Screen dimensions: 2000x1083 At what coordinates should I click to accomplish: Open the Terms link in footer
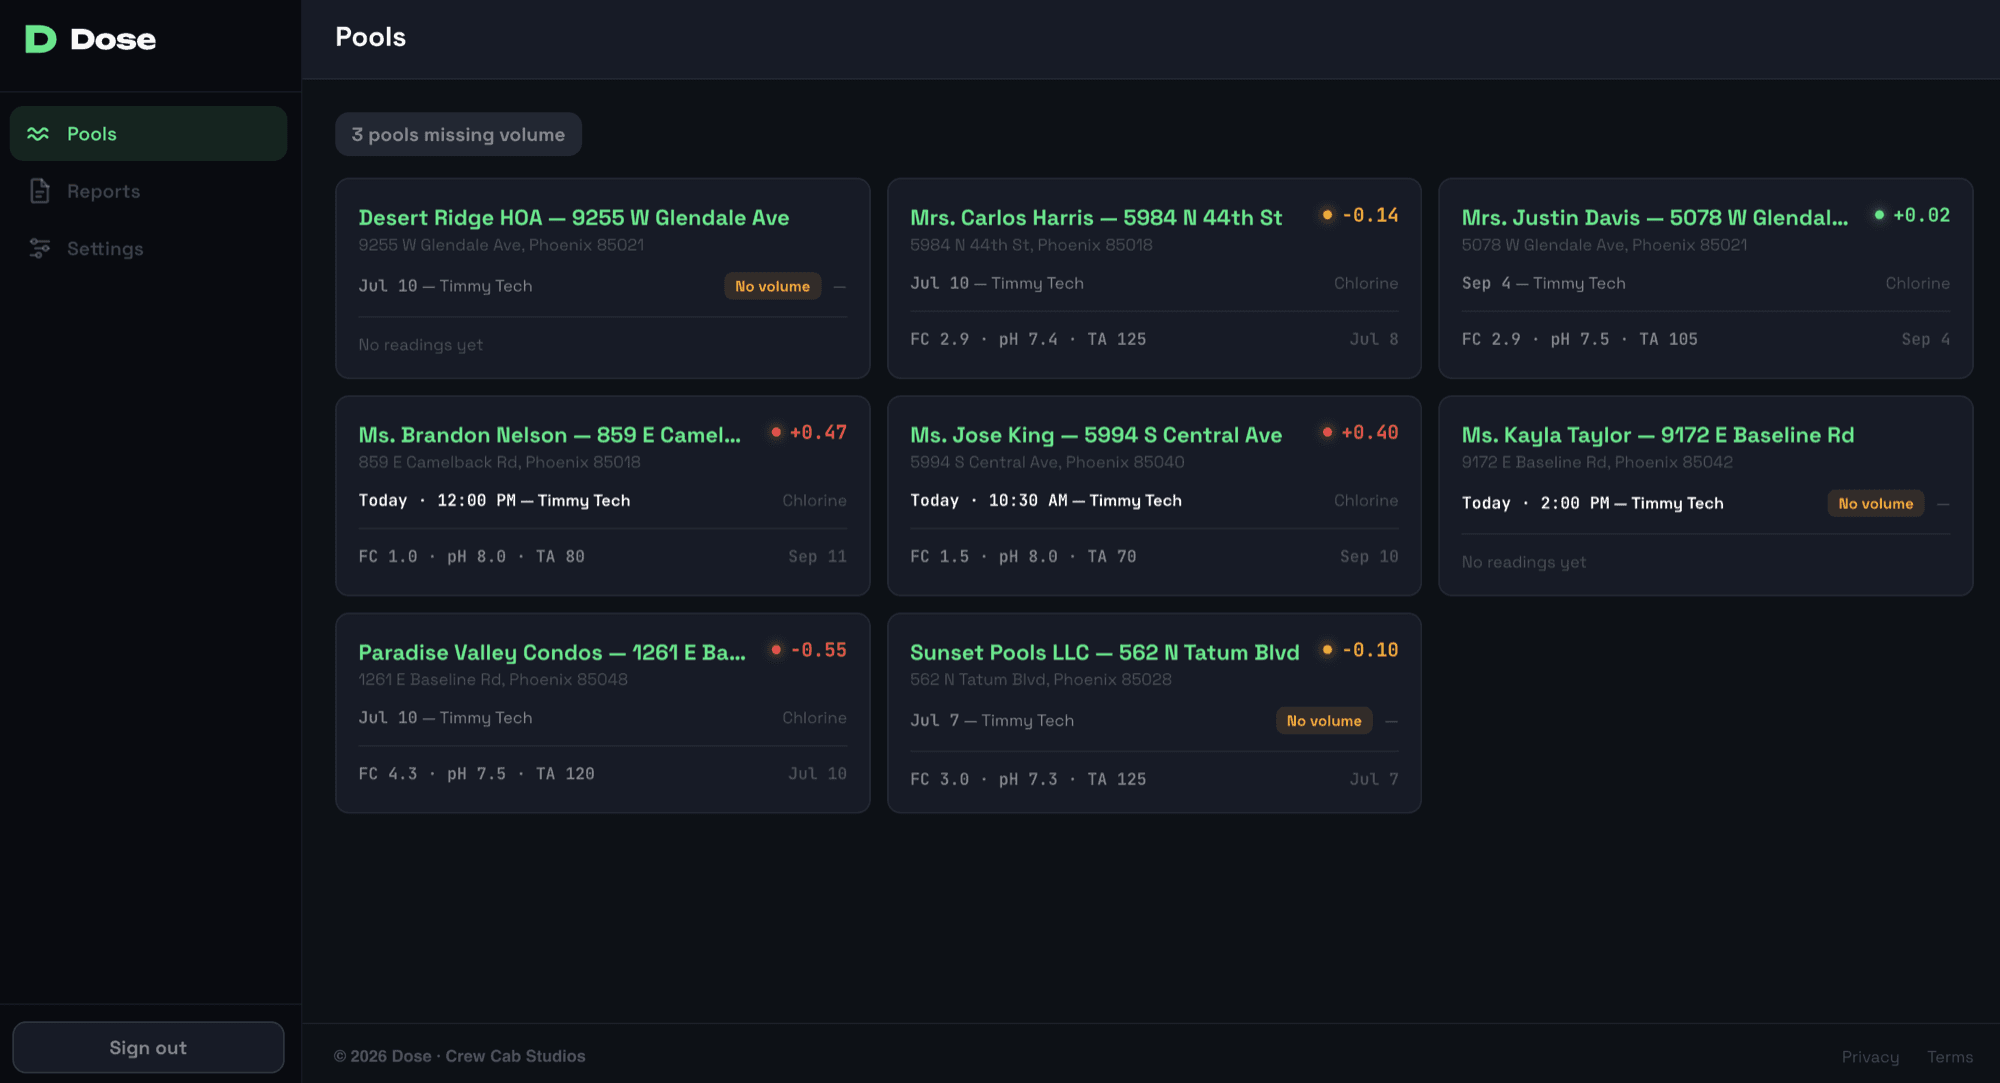[1950, 1057]
